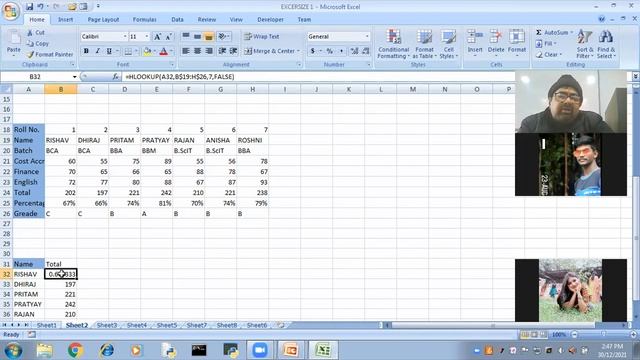Switch to the Insert ribbon tab
Viewport: 640px width, 360px height.
[x=65, y=20]
